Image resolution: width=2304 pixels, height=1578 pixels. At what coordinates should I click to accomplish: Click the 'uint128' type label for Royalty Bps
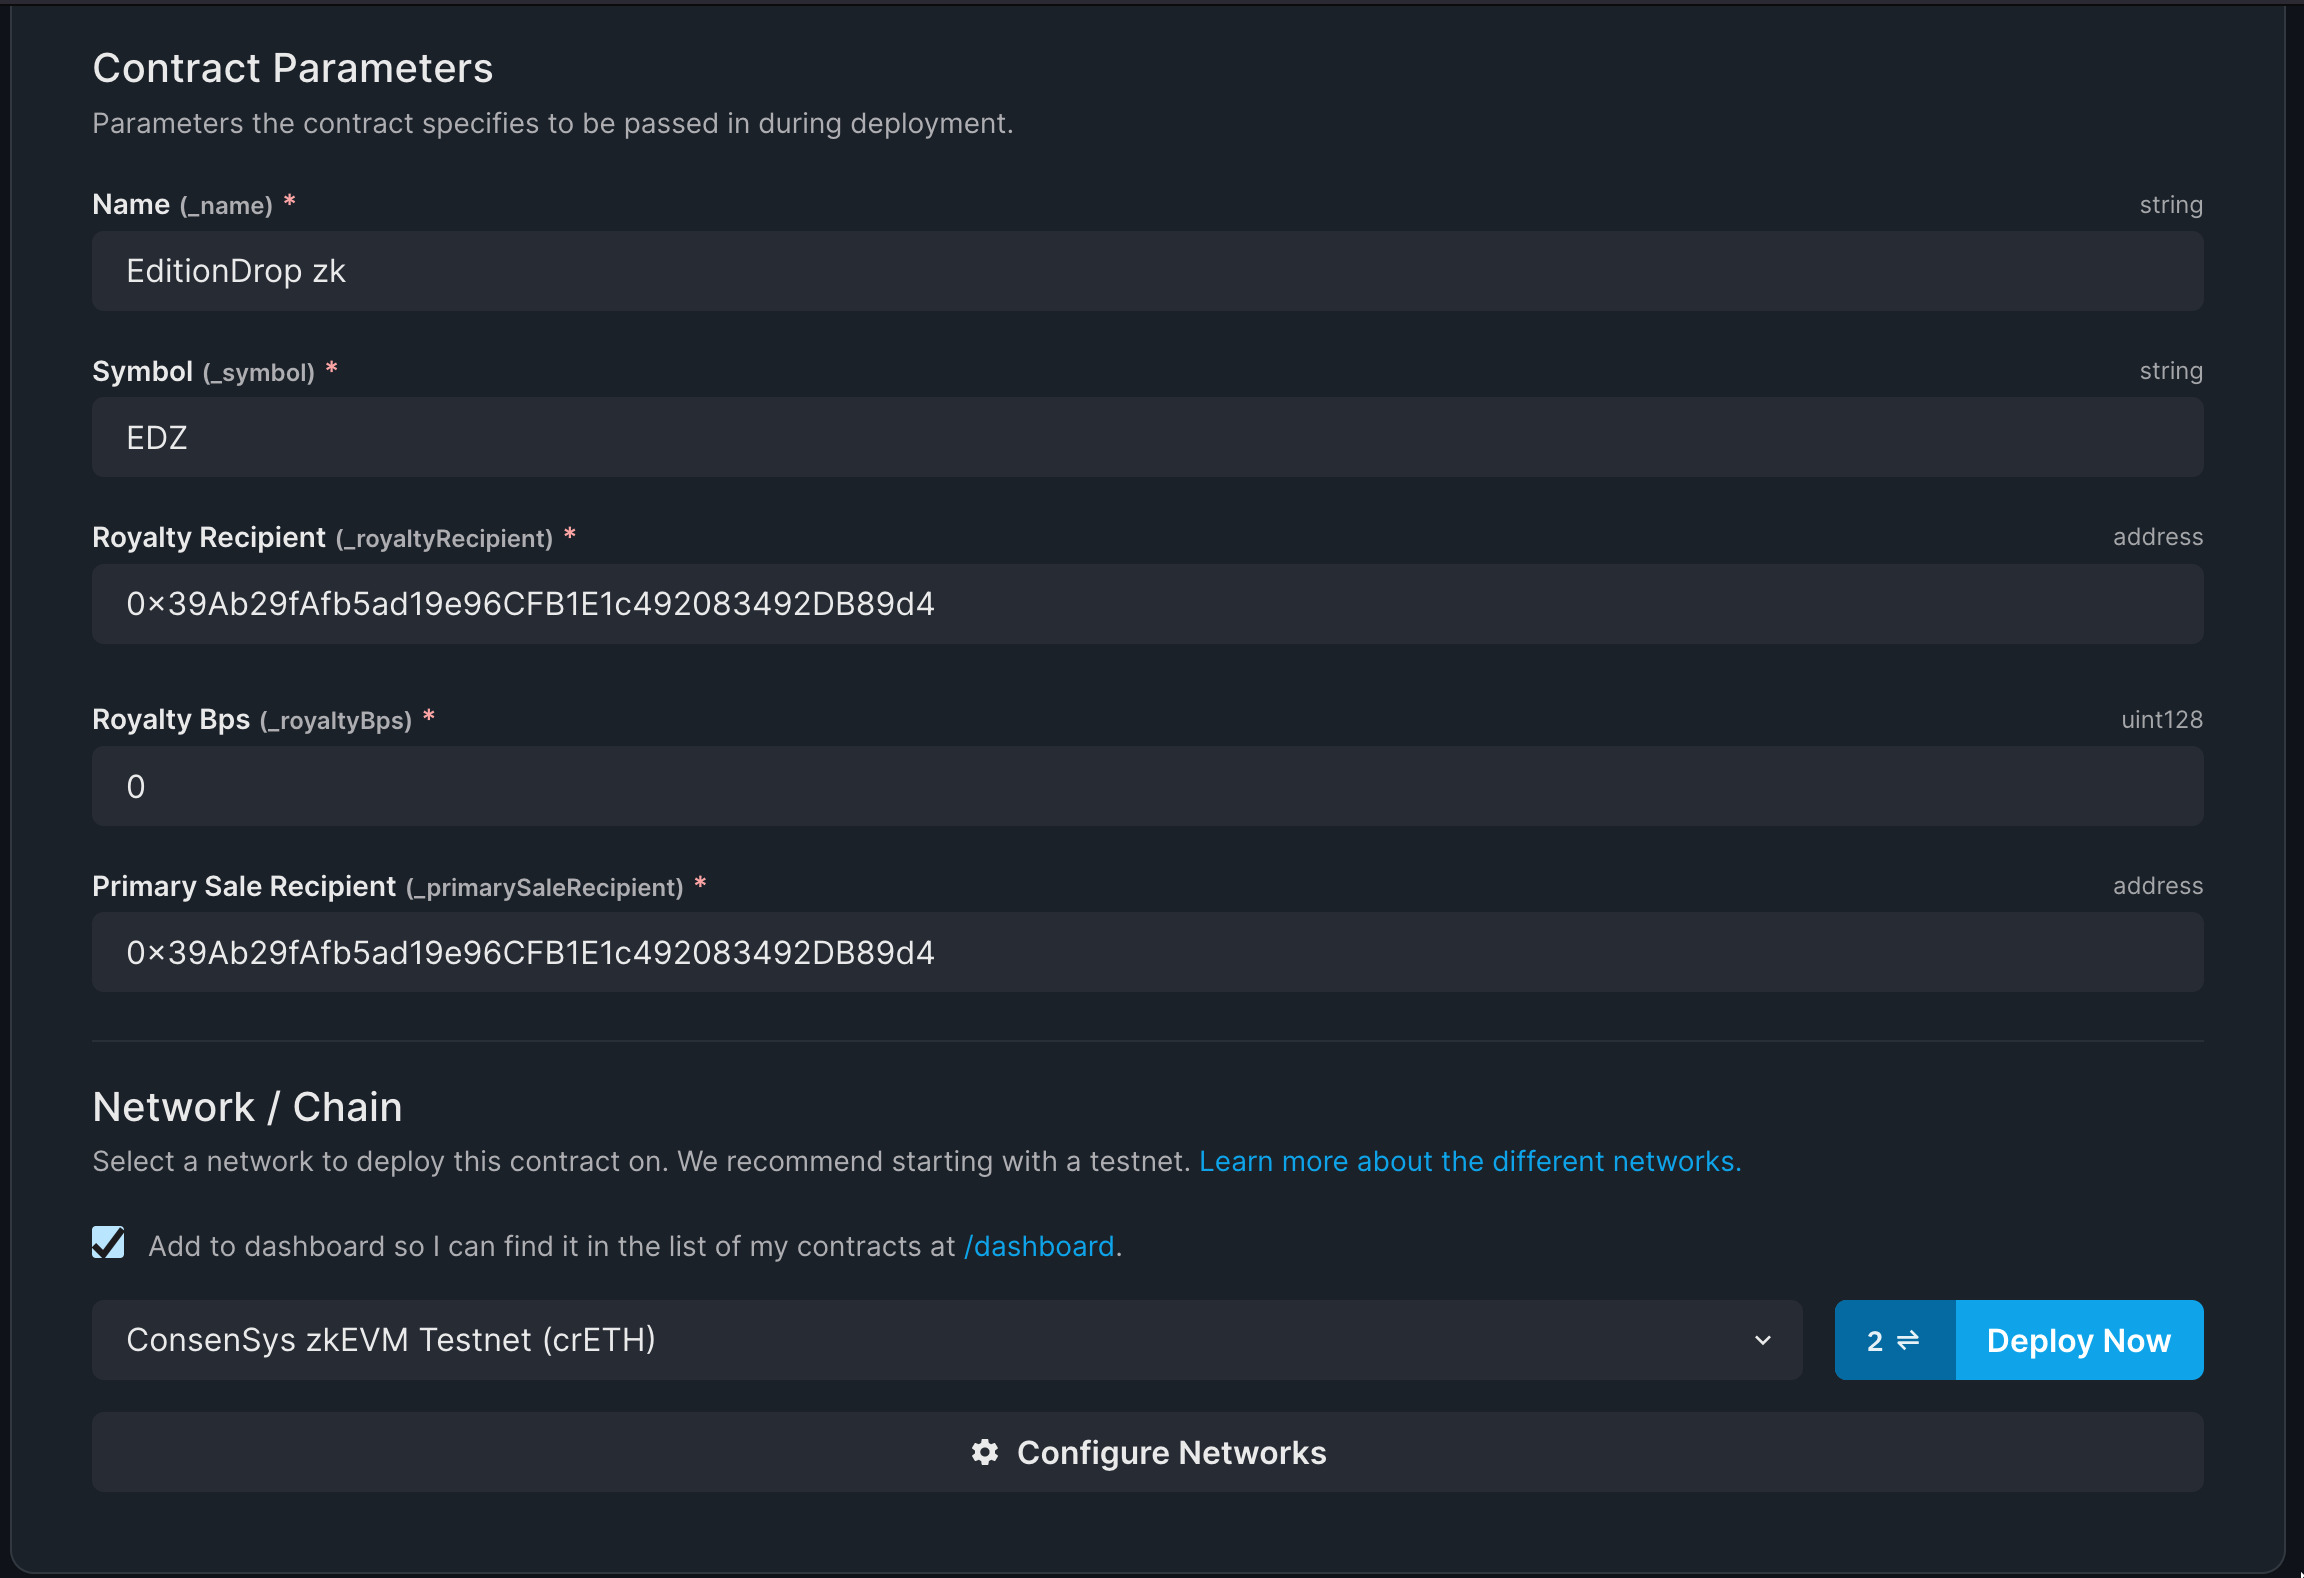pos(2161,719)
